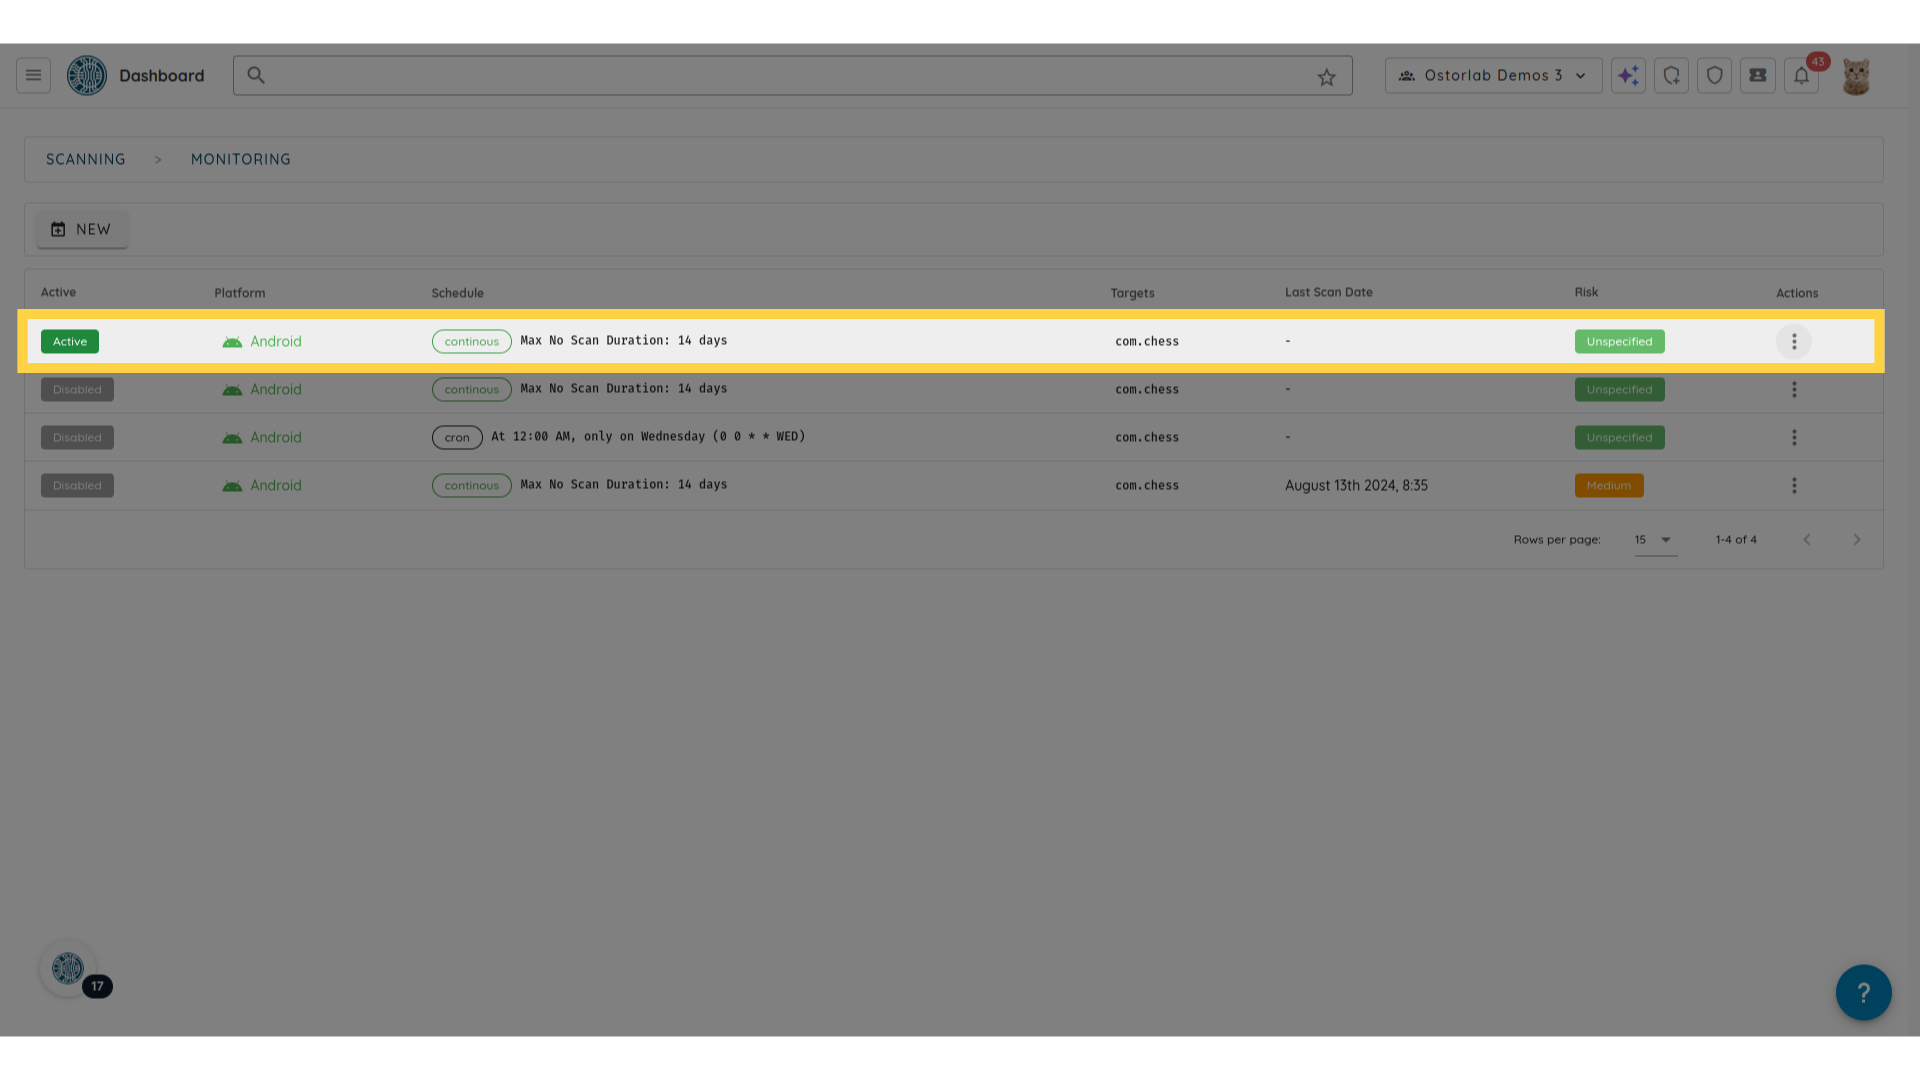Open actions menu for the Active rule

1794,342
